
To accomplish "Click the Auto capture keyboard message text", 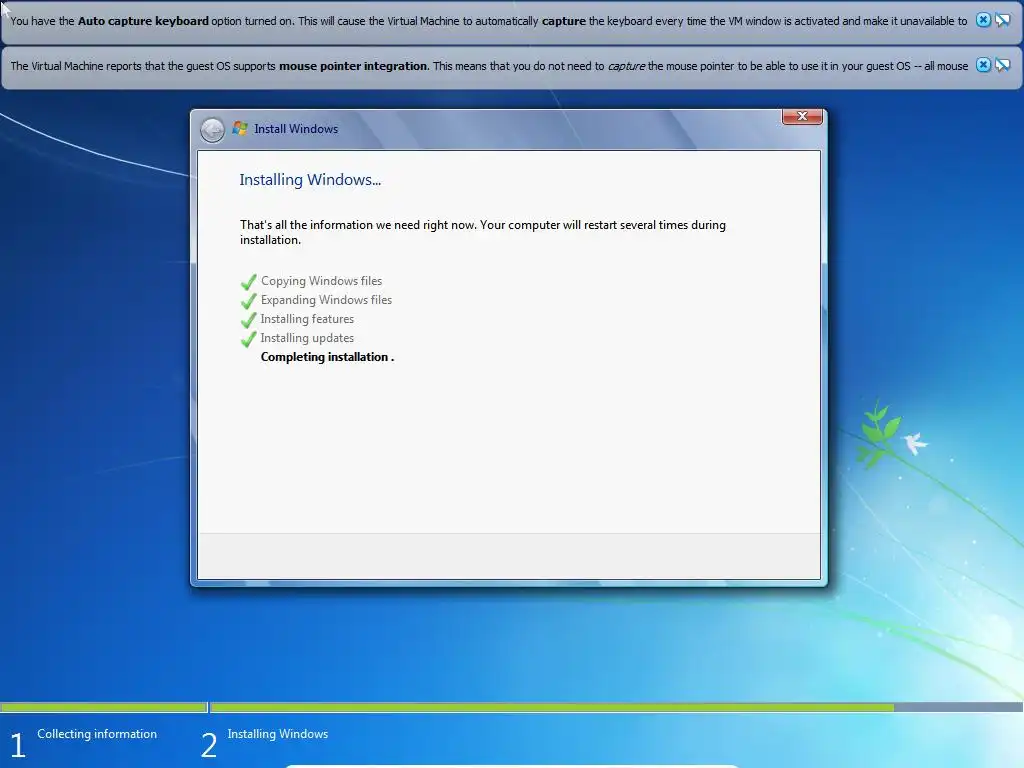I will coord(488,21).
